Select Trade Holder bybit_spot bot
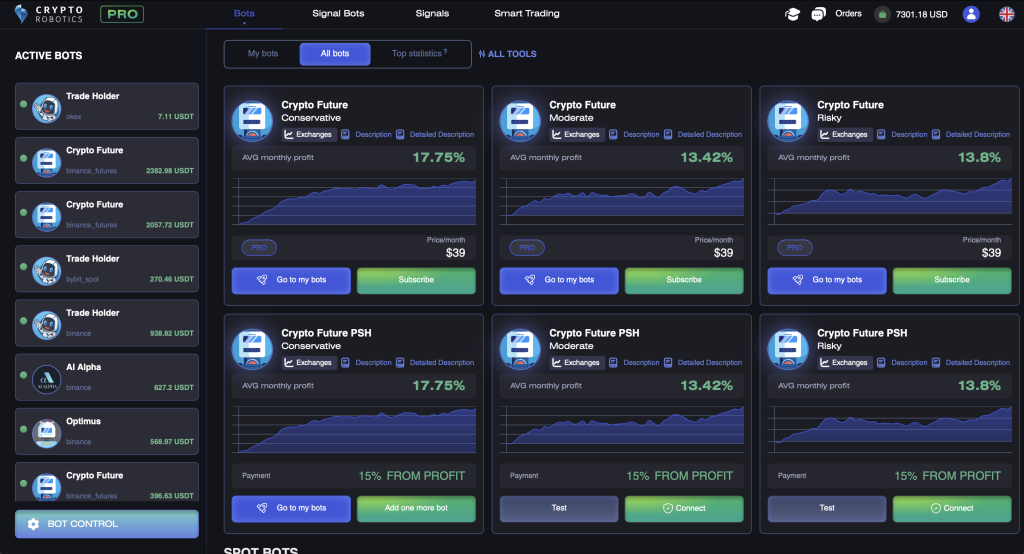The height and width of the screenshot is (554, 1024). point(106,269)
